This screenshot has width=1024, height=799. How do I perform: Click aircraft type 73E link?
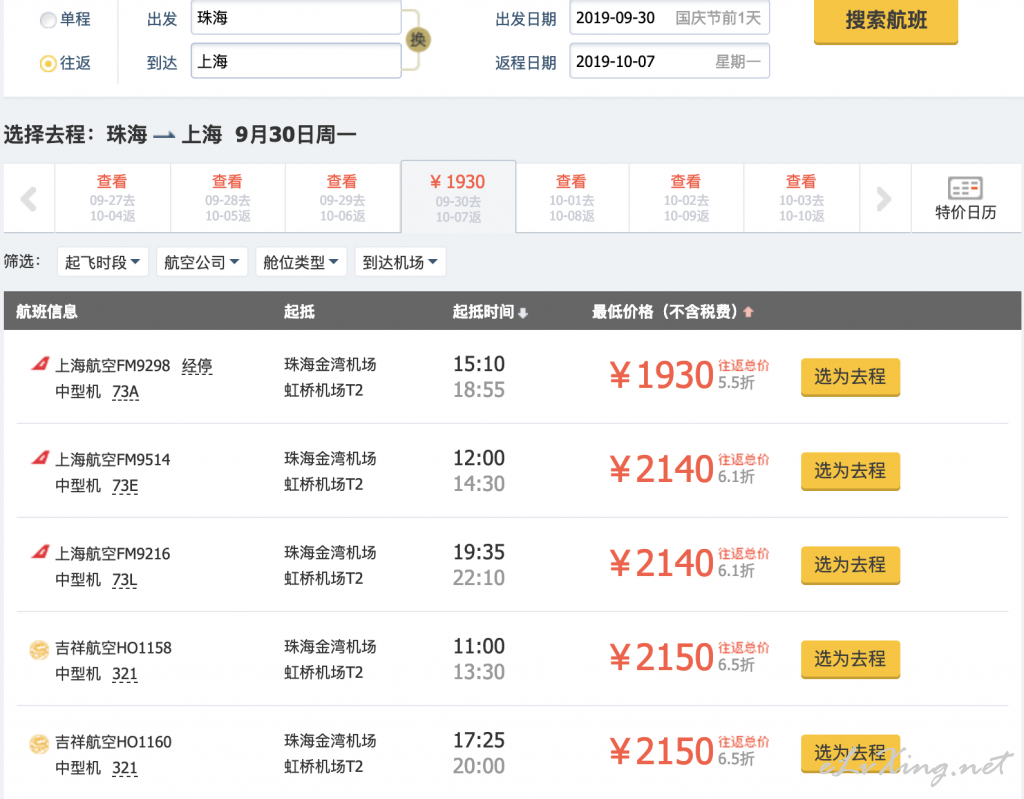tap(125, 486)
